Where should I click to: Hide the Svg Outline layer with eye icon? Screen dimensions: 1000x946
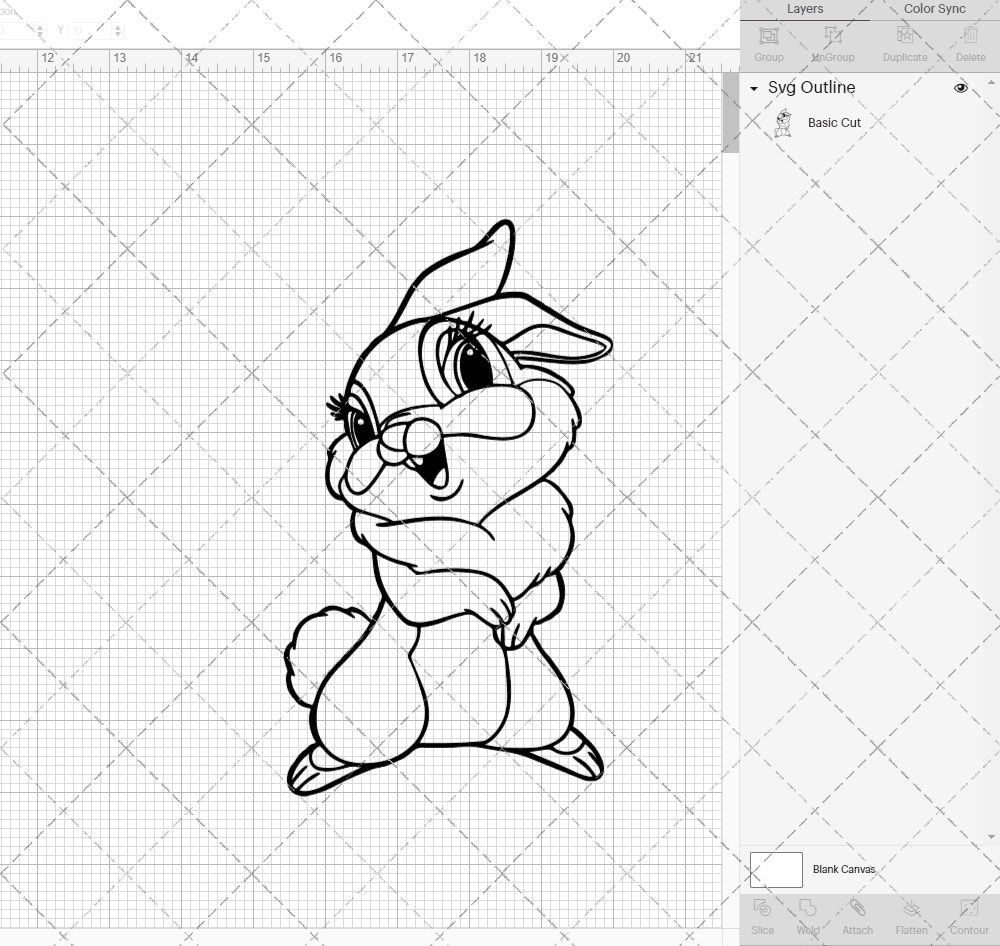tap(960, 88)
